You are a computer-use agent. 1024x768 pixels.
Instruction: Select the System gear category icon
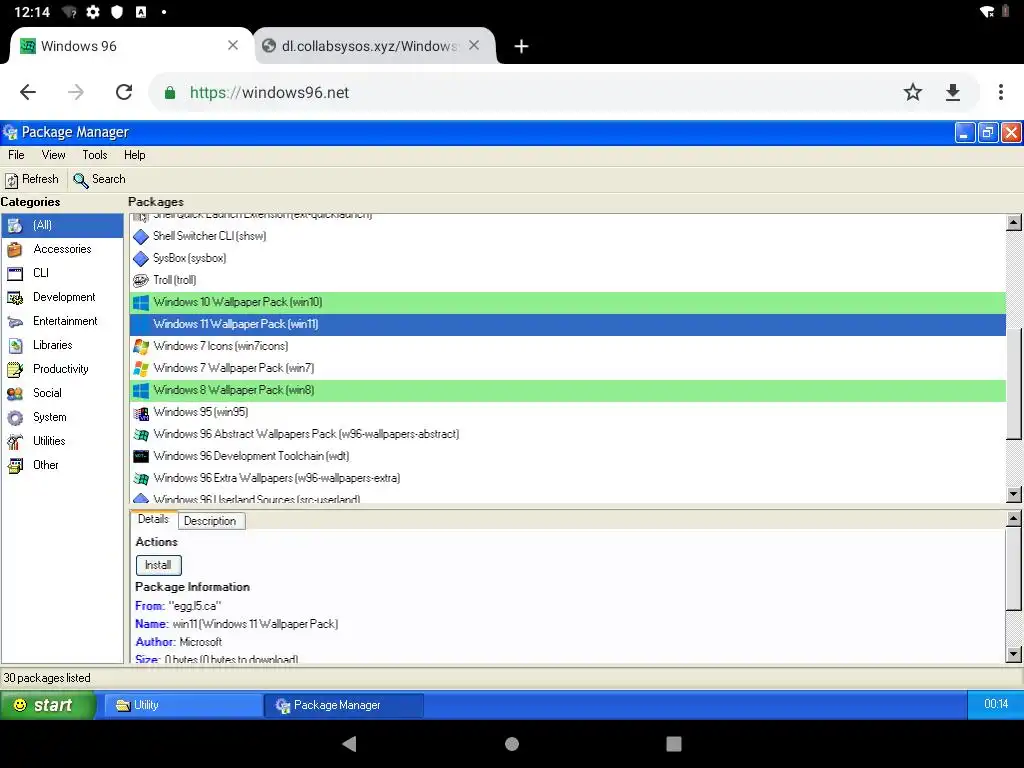(x=15, y=417)
